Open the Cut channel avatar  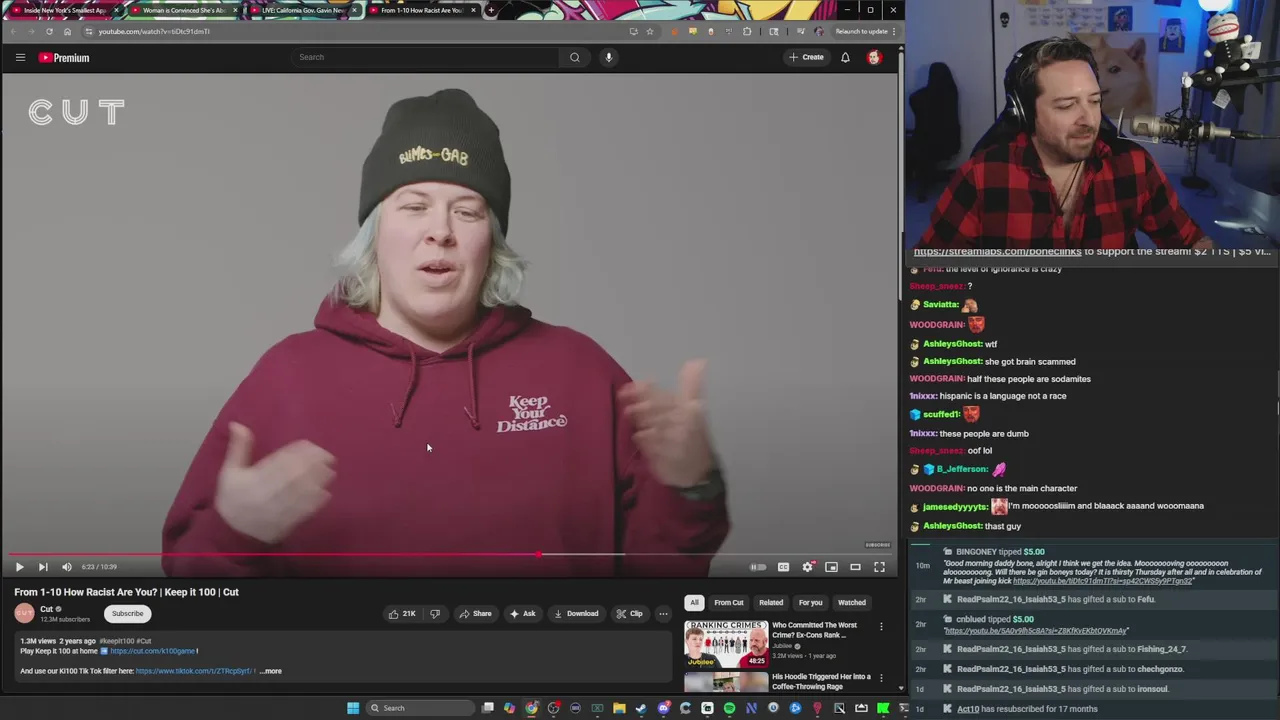24,614
